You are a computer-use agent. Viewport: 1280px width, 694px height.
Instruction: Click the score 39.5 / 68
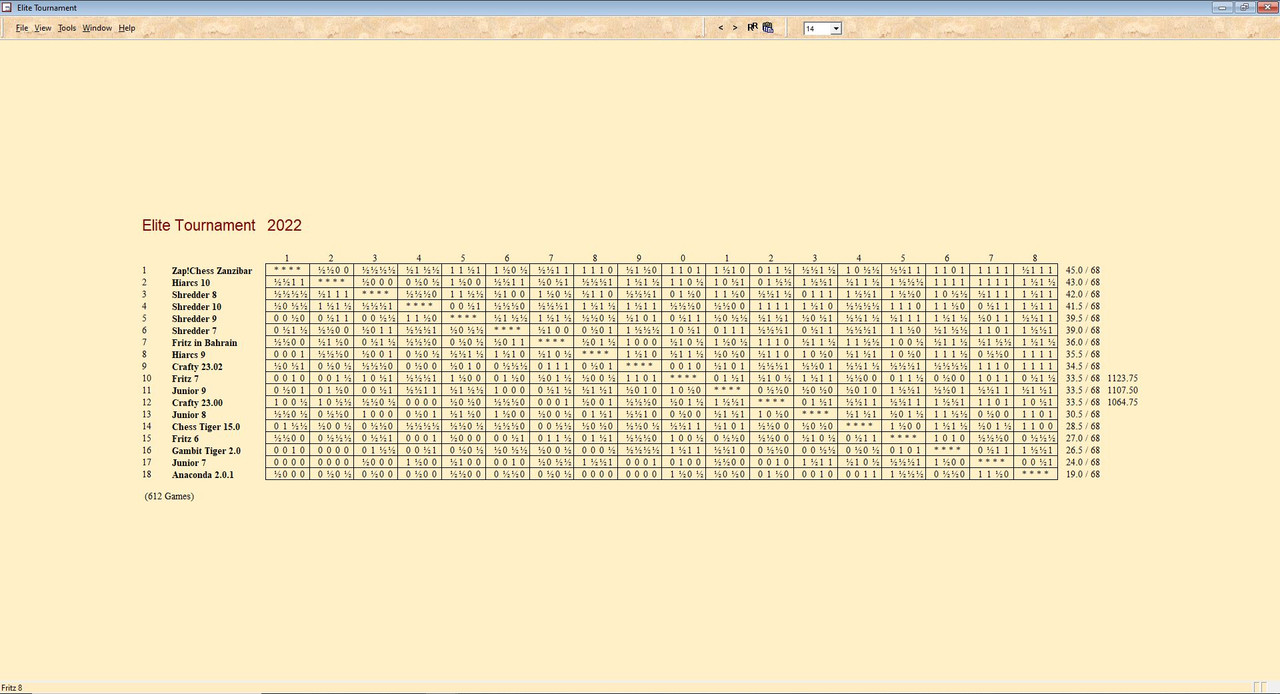coord(1083,319)
